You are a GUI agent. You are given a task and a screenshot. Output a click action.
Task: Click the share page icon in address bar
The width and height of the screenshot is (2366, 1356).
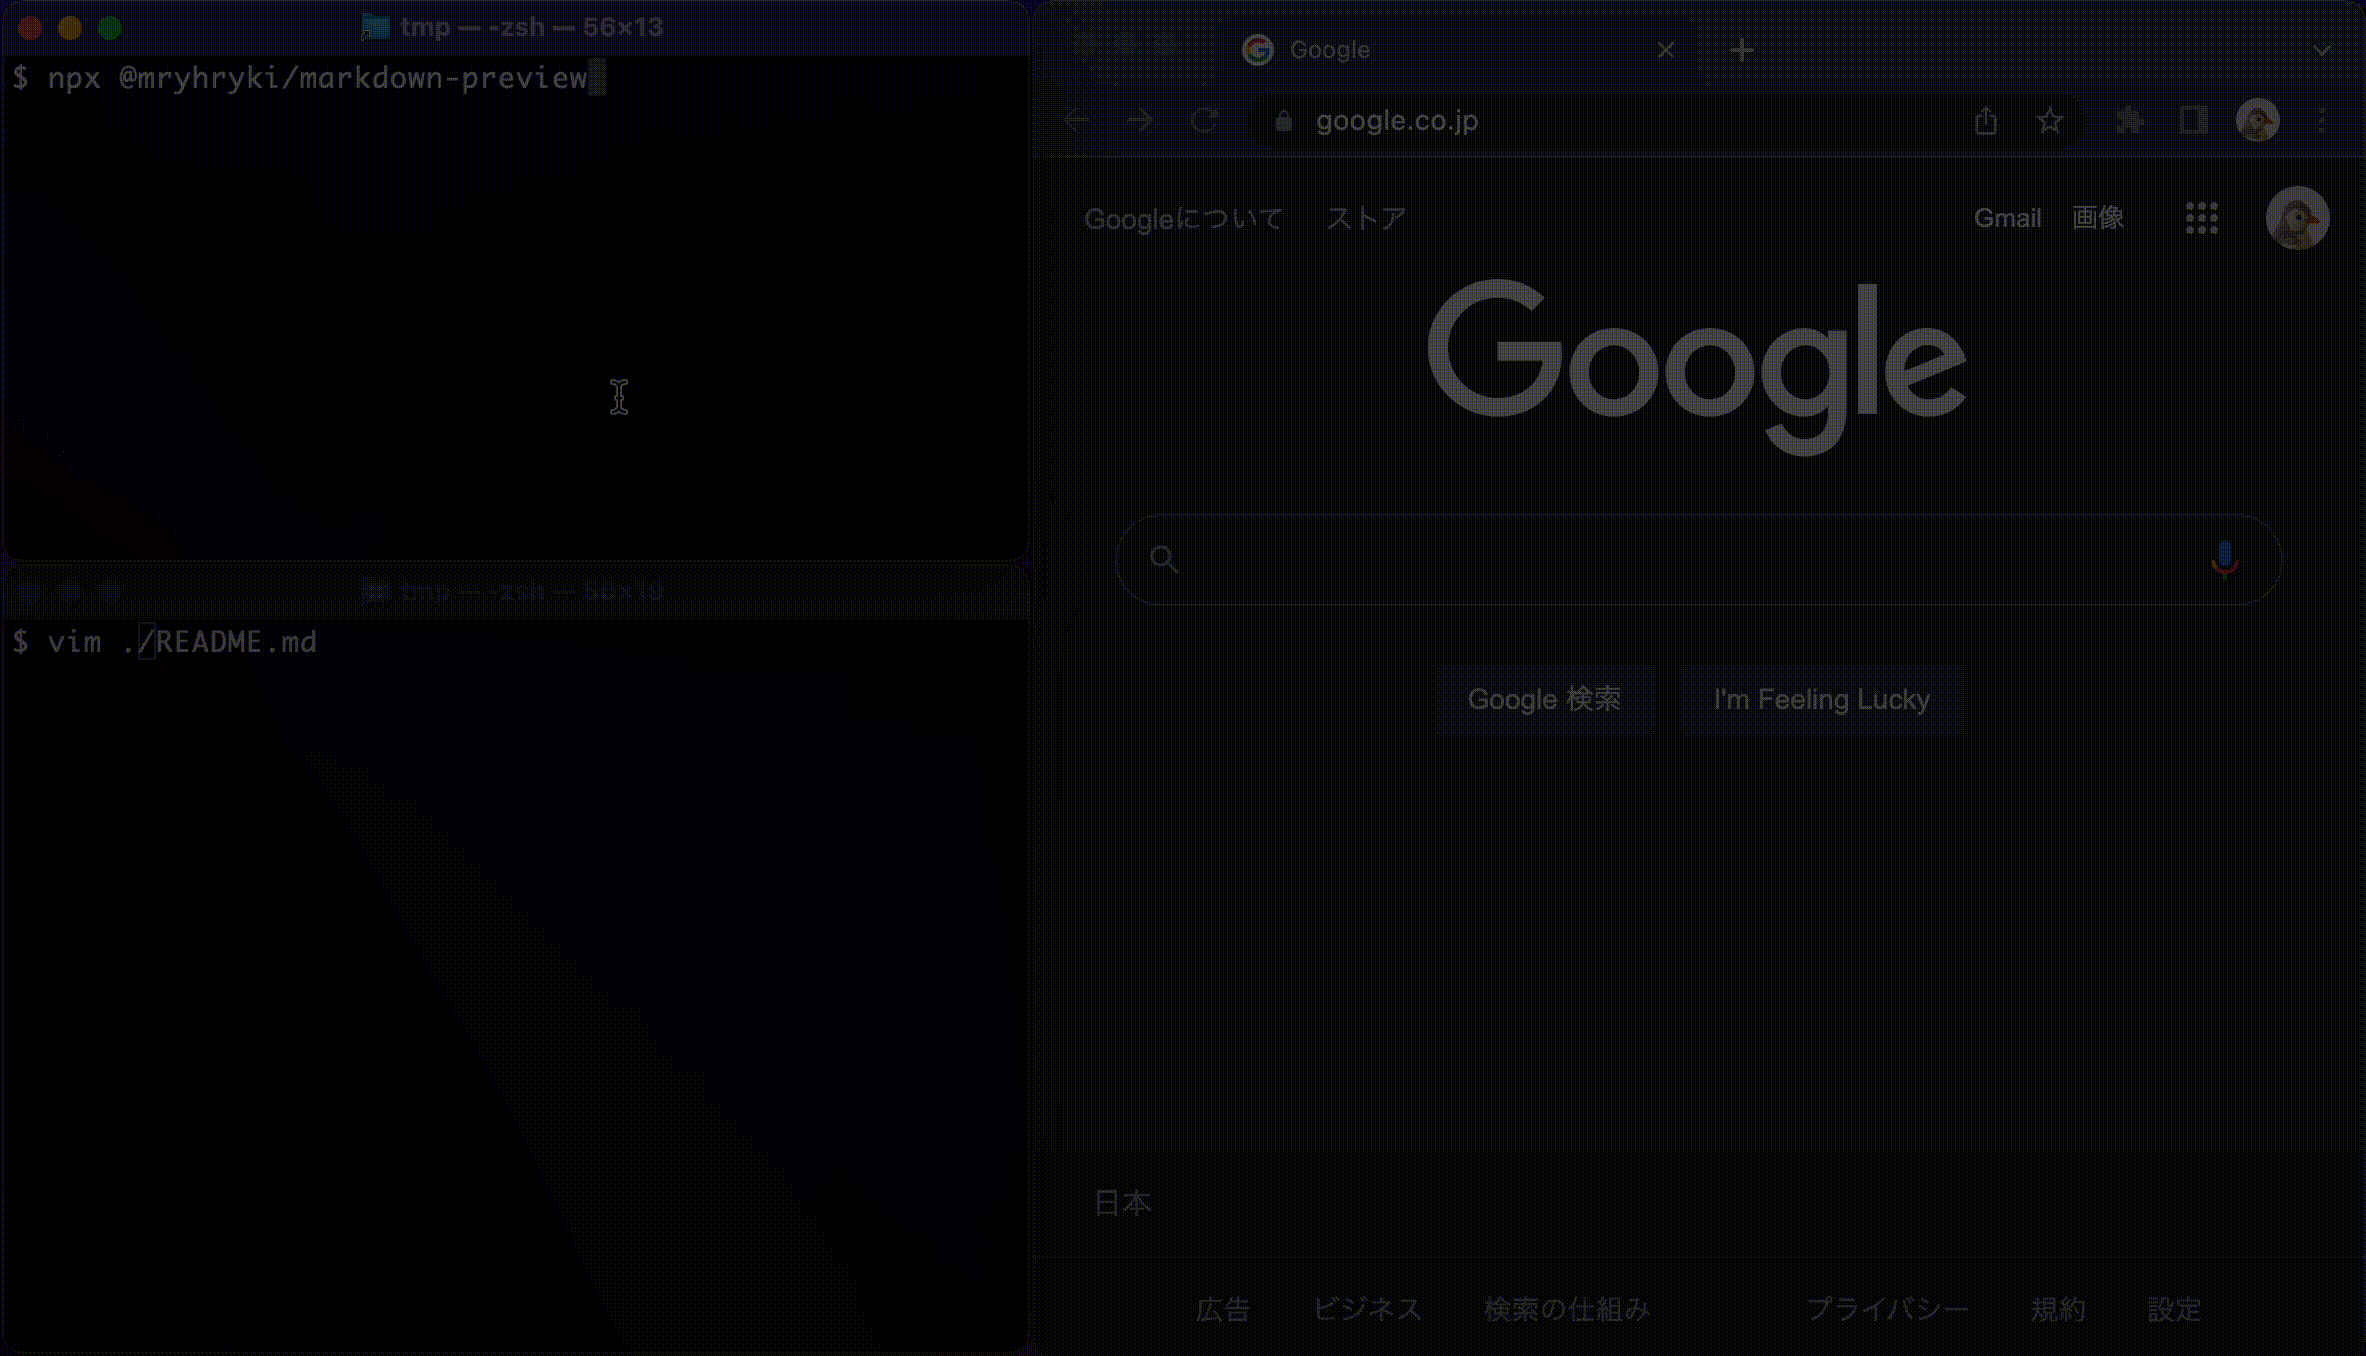coord(1986,121)
